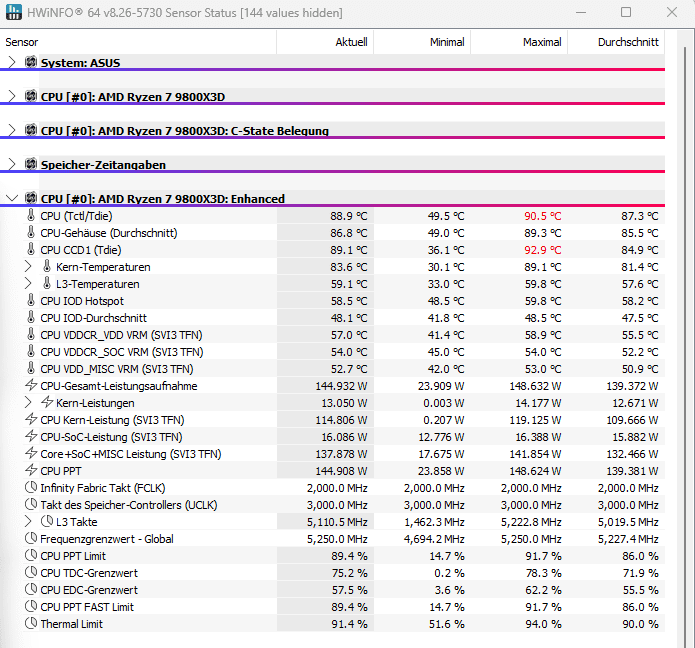This screenshot has height=648, width=695.
Task: Click lightning icon of Core+SoC+MISC Leistung
Action: (x=31, y=453)
